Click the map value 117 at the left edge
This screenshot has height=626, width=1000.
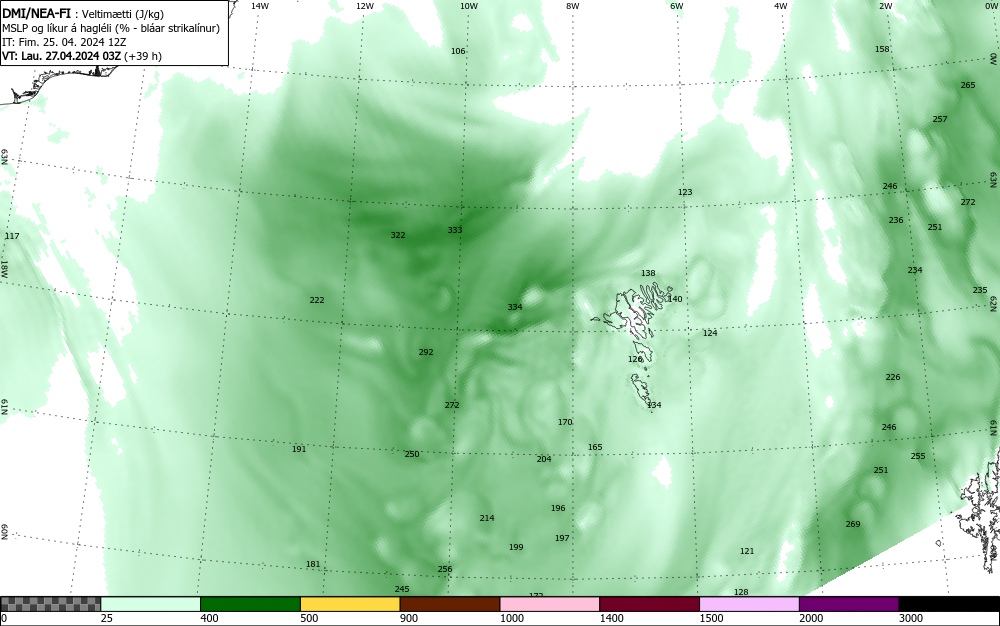tap(12, 236)
